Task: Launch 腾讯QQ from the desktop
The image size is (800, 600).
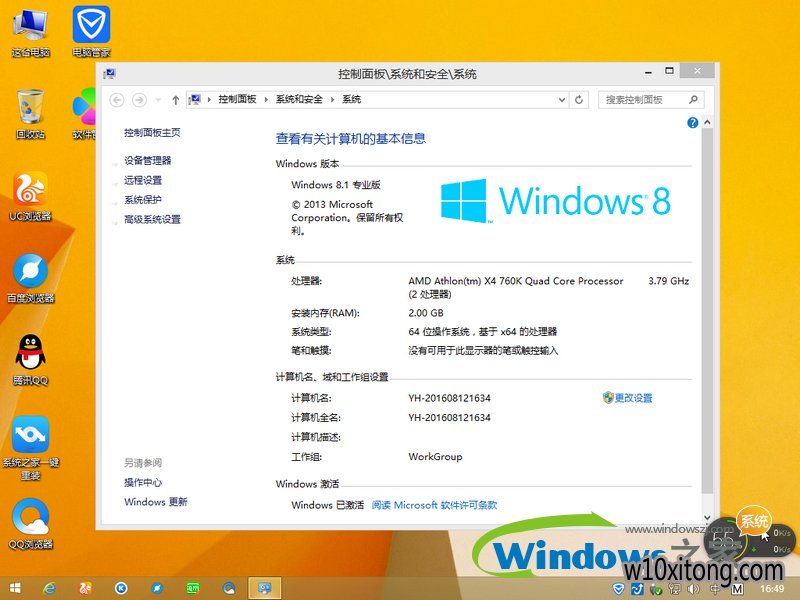Action: point(30,358)
